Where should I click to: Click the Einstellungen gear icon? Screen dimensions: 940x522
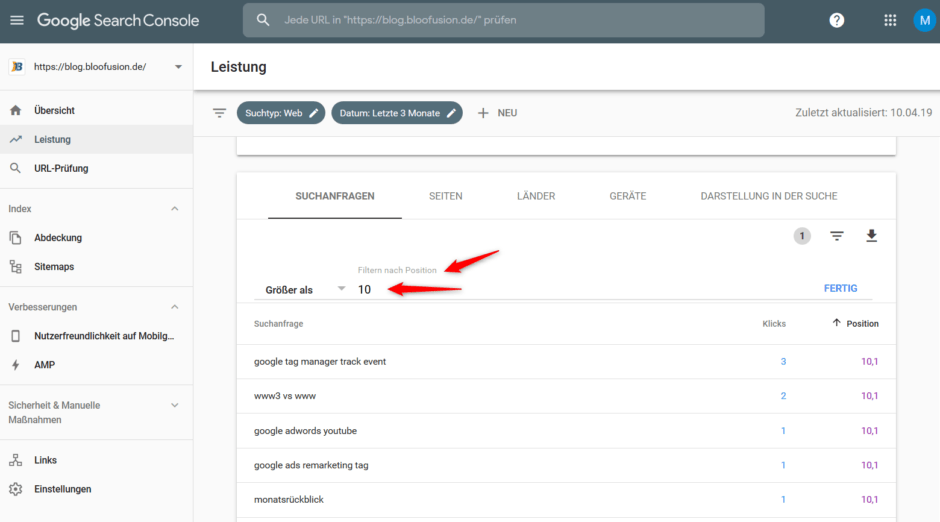pos(16,489)
